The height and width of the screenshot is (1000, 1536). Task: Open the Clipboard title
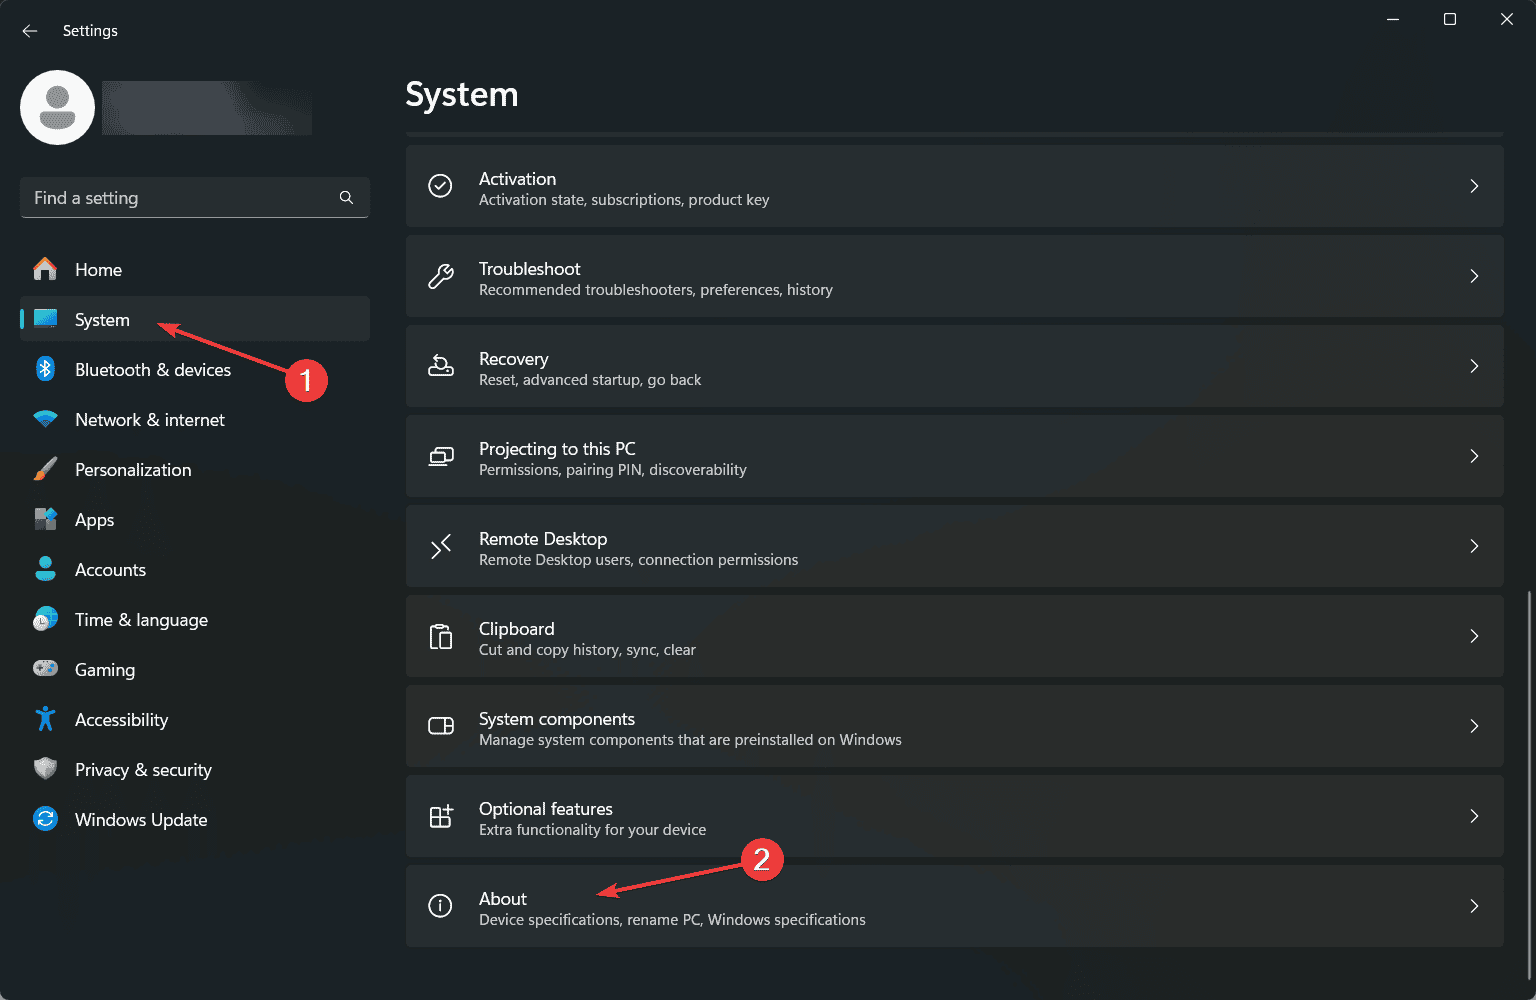pos(516,629)
